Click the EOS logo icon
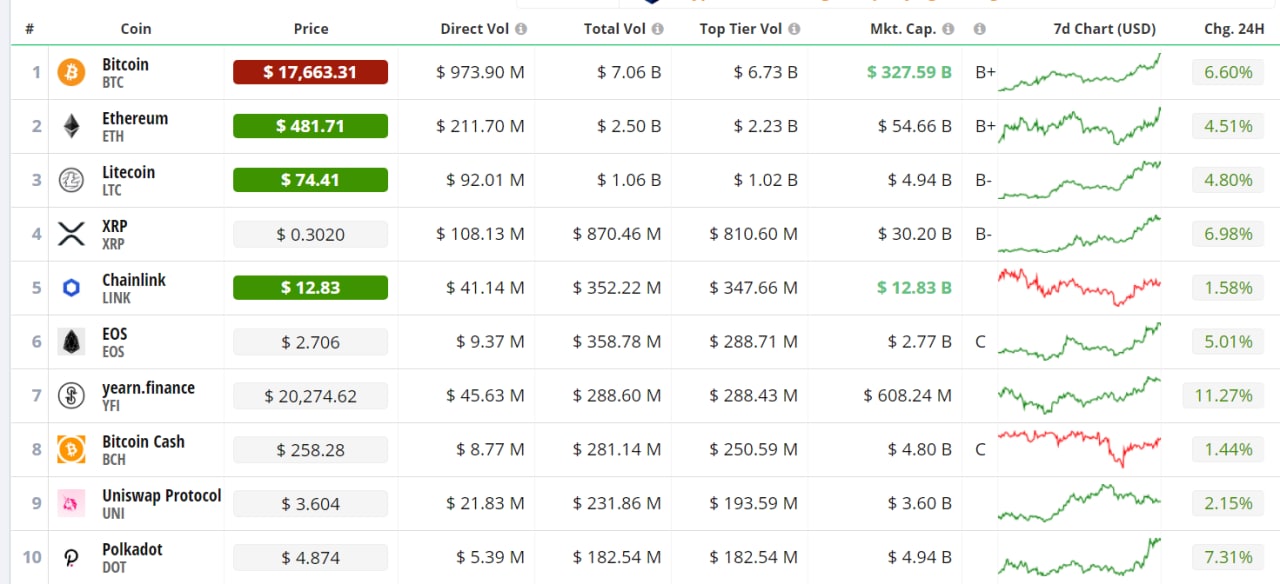 point(71,342)
